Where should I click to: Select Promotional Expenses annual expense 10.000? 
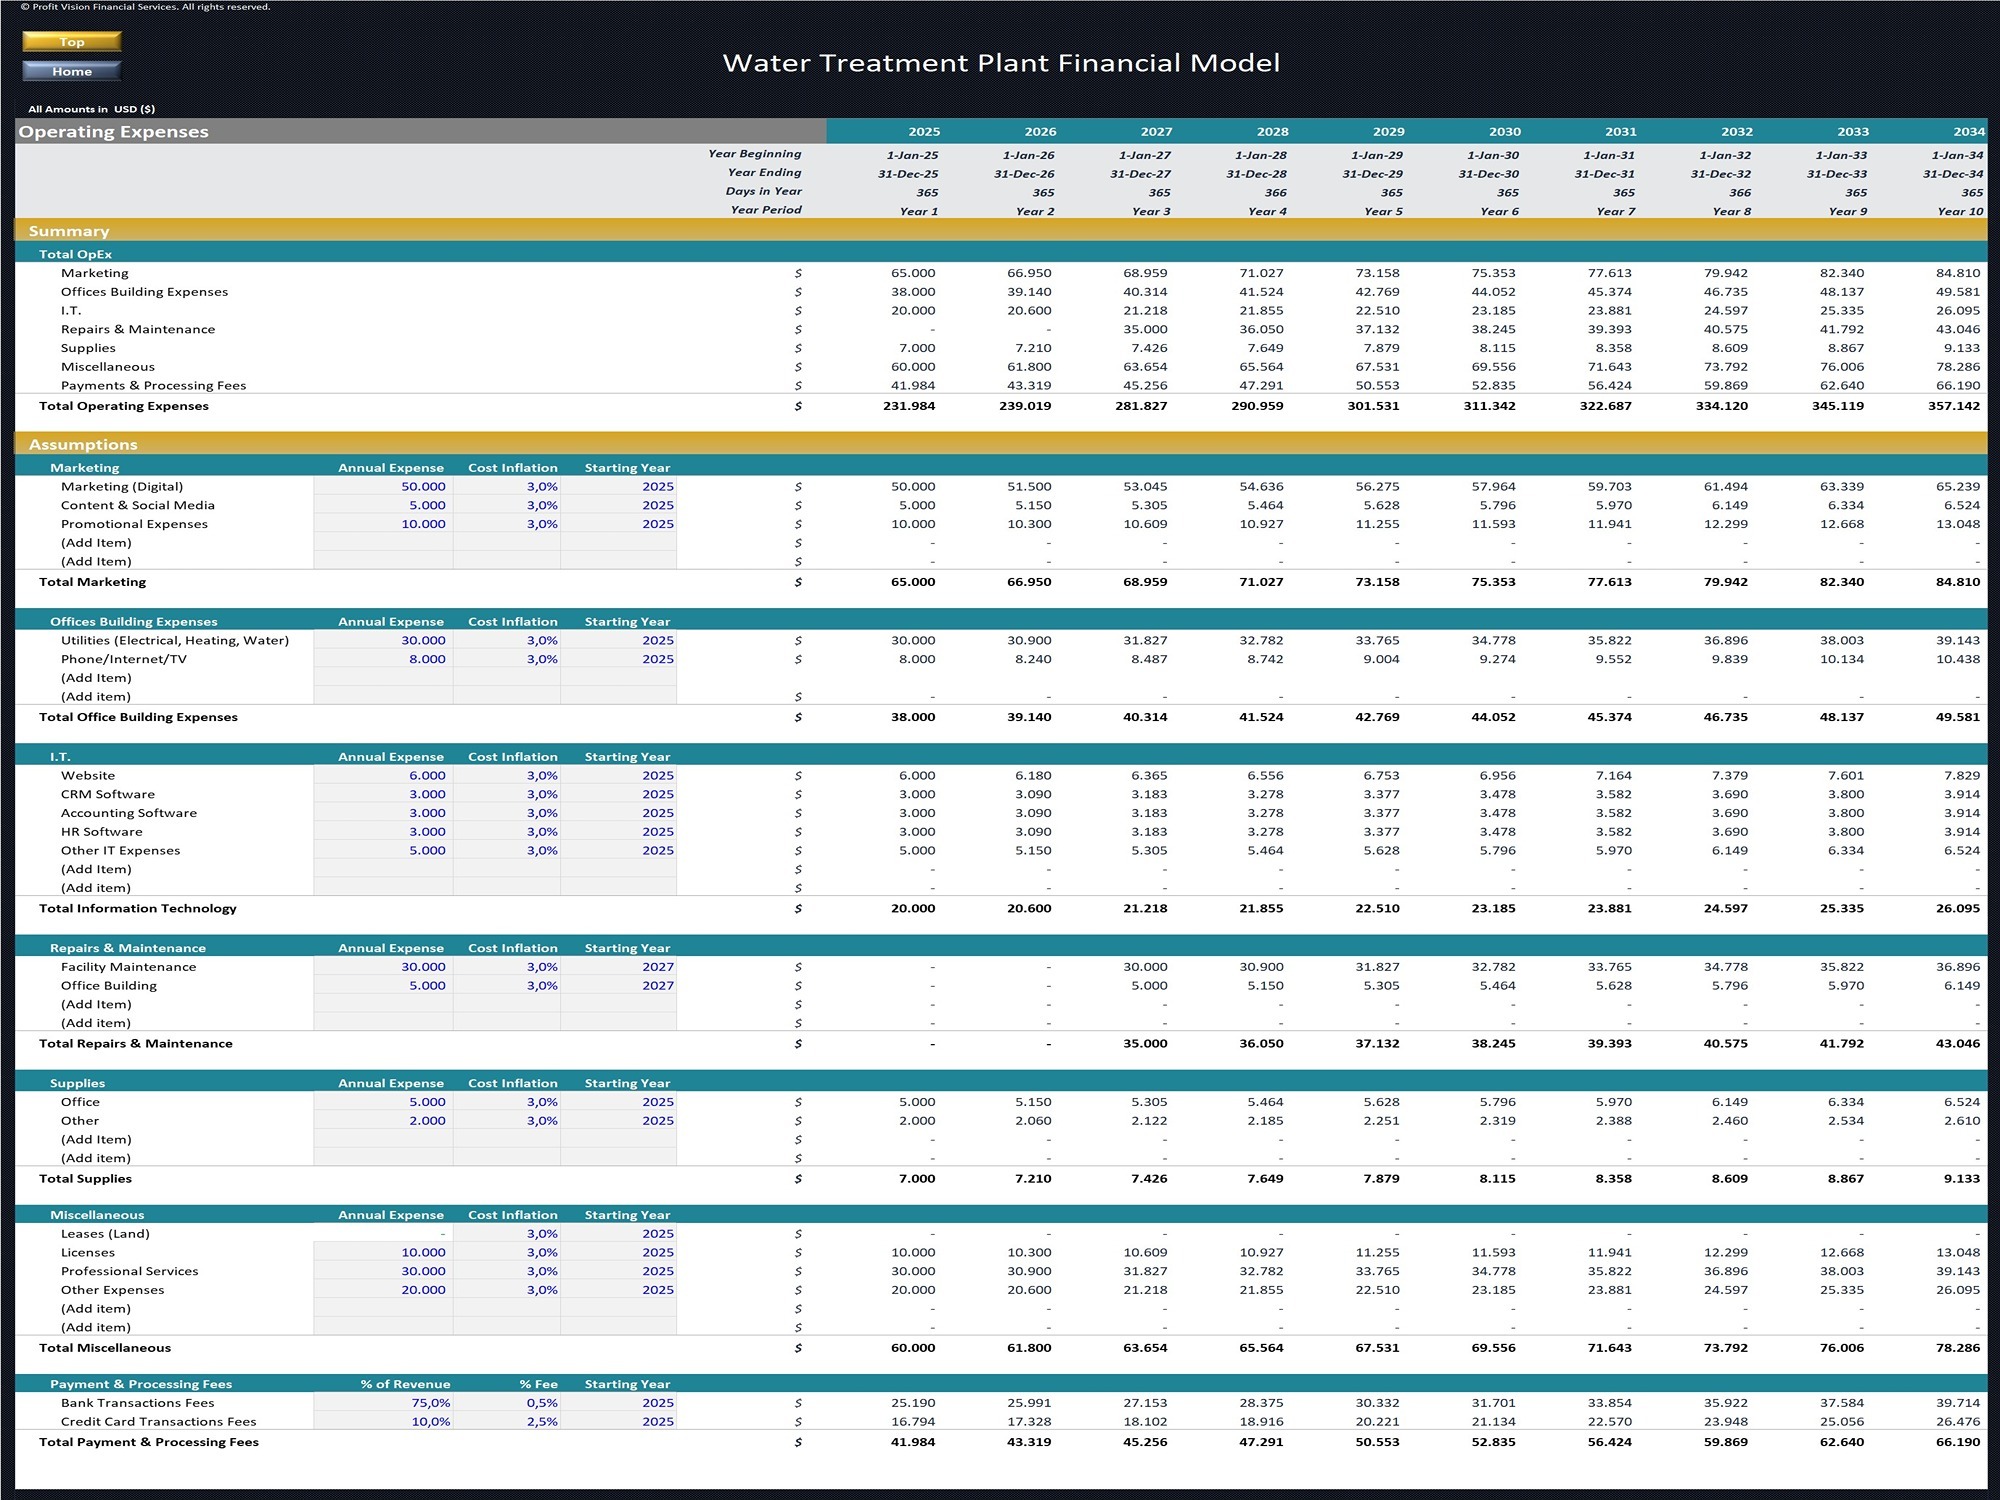(x=383, y=524)
